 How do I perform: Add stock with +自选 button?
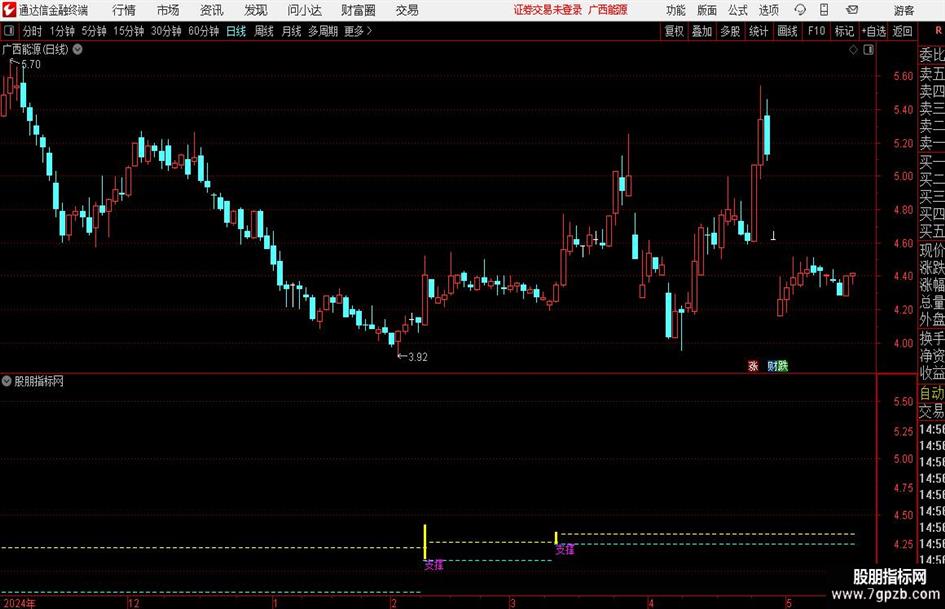point(874,31)
